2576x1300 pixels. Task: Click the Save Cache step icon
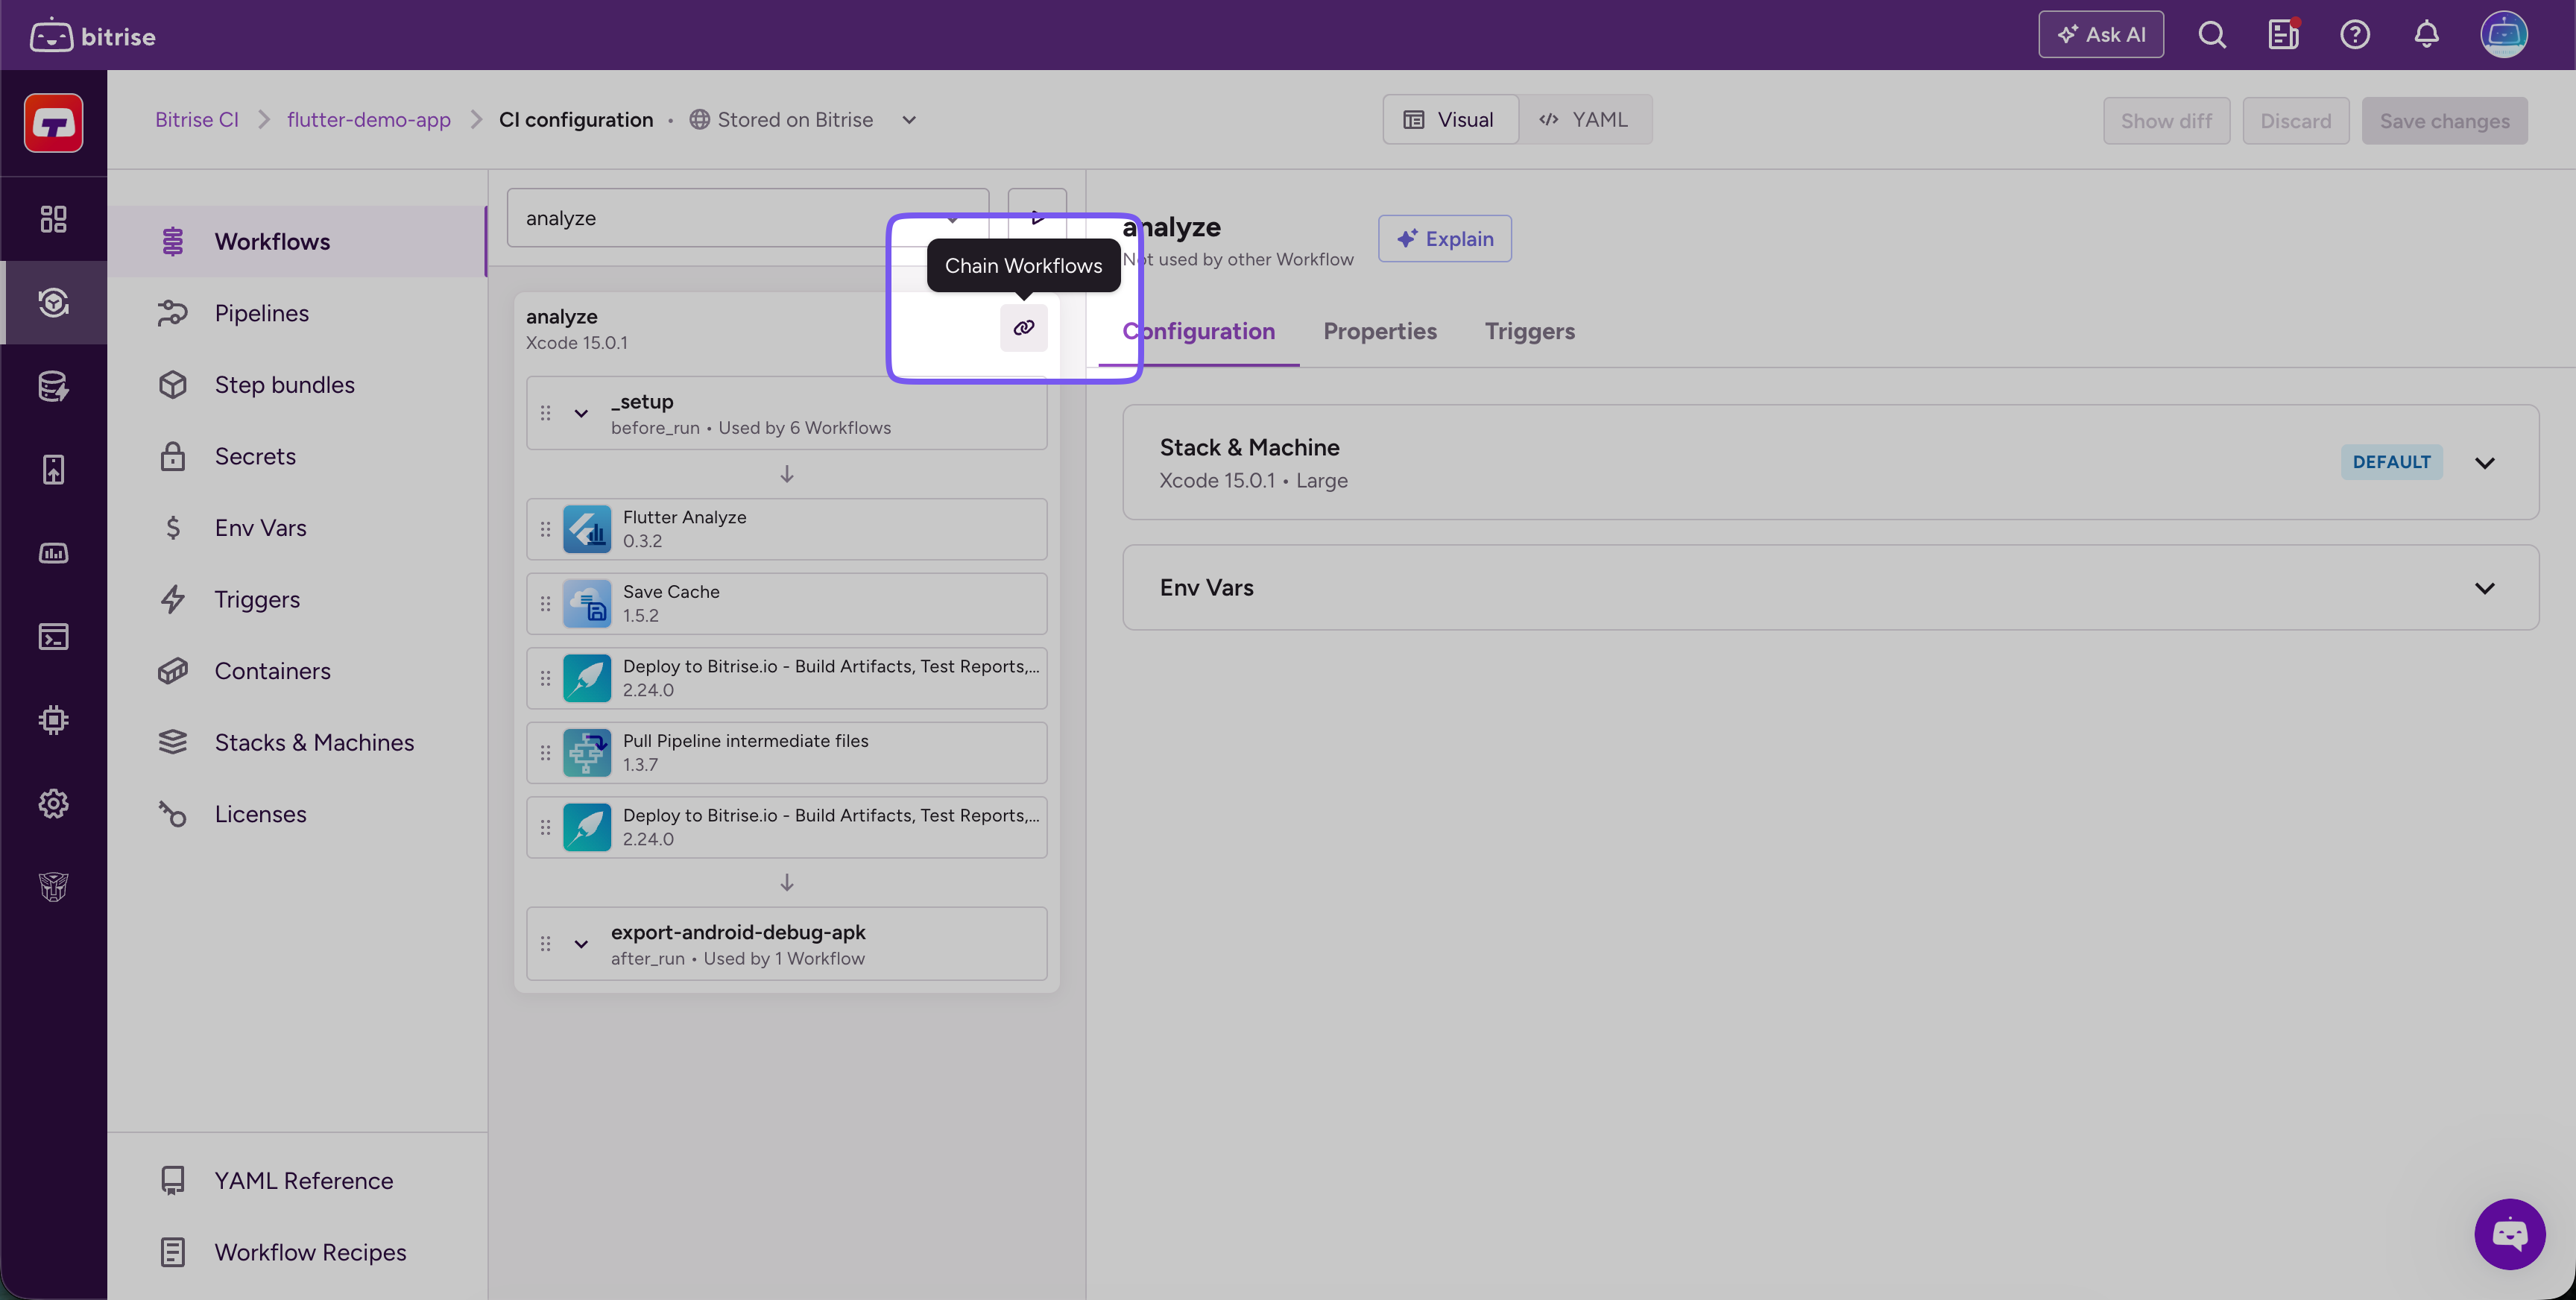click(587, 604)
